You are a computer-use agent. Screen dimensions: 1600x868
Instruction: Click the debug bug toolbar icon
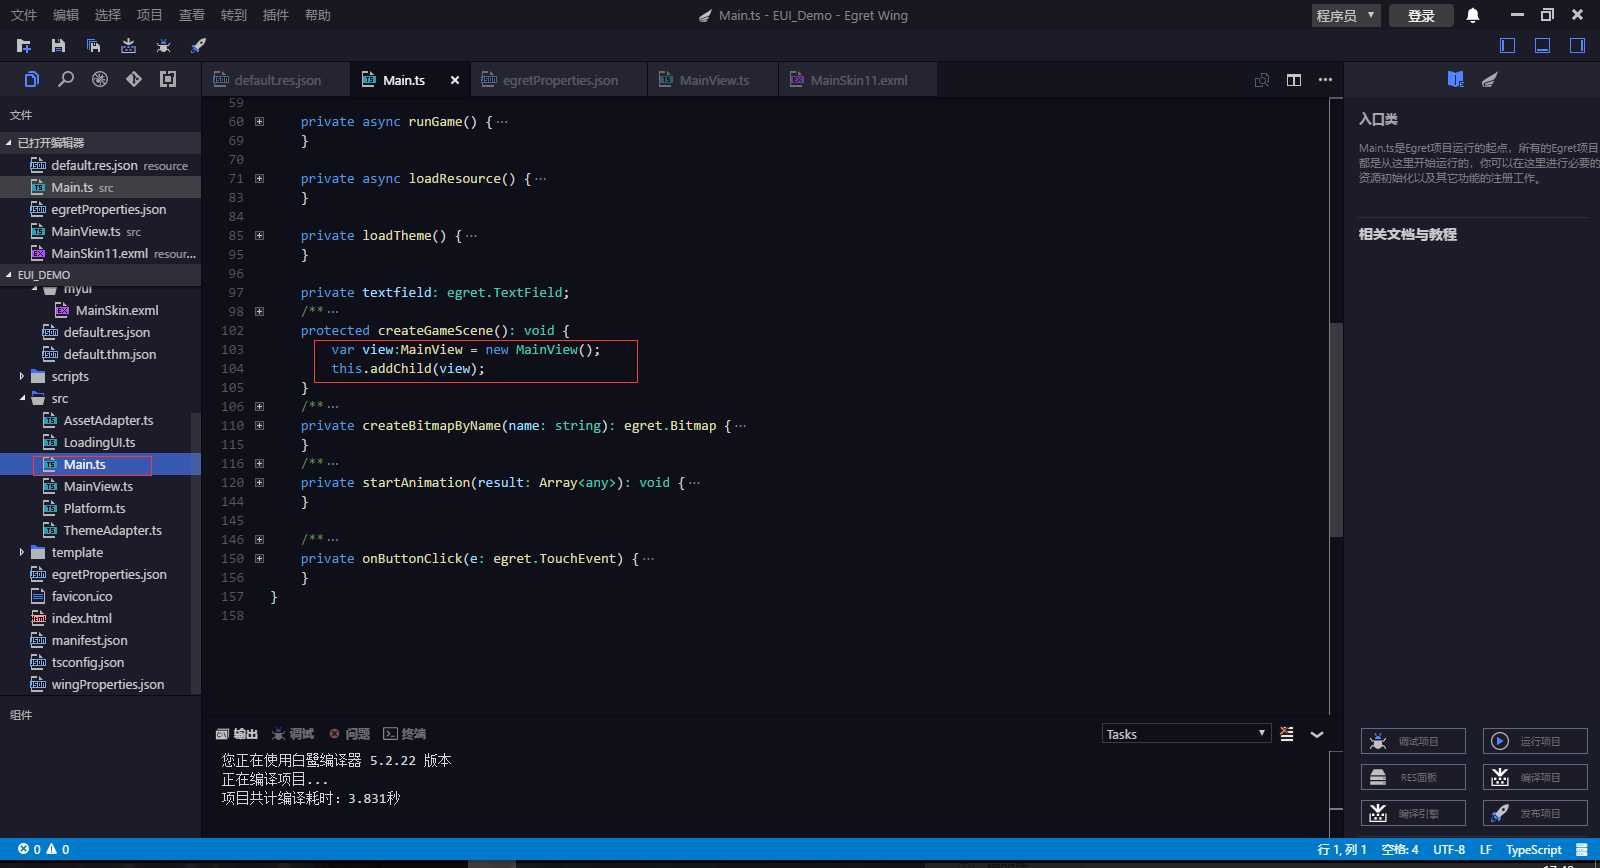point(164,45)
